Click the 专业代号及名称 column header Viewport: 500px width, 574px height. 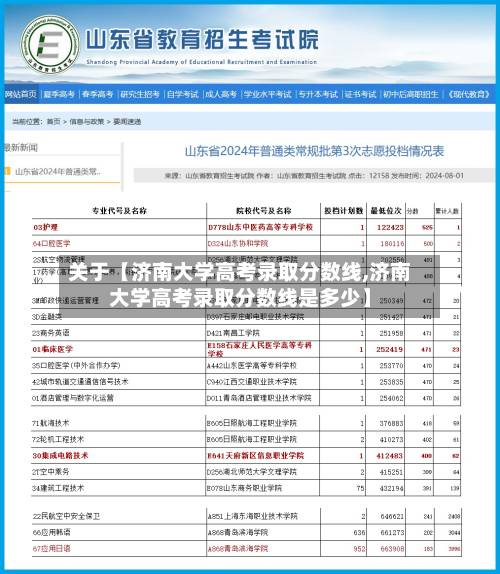coord(119,211)
